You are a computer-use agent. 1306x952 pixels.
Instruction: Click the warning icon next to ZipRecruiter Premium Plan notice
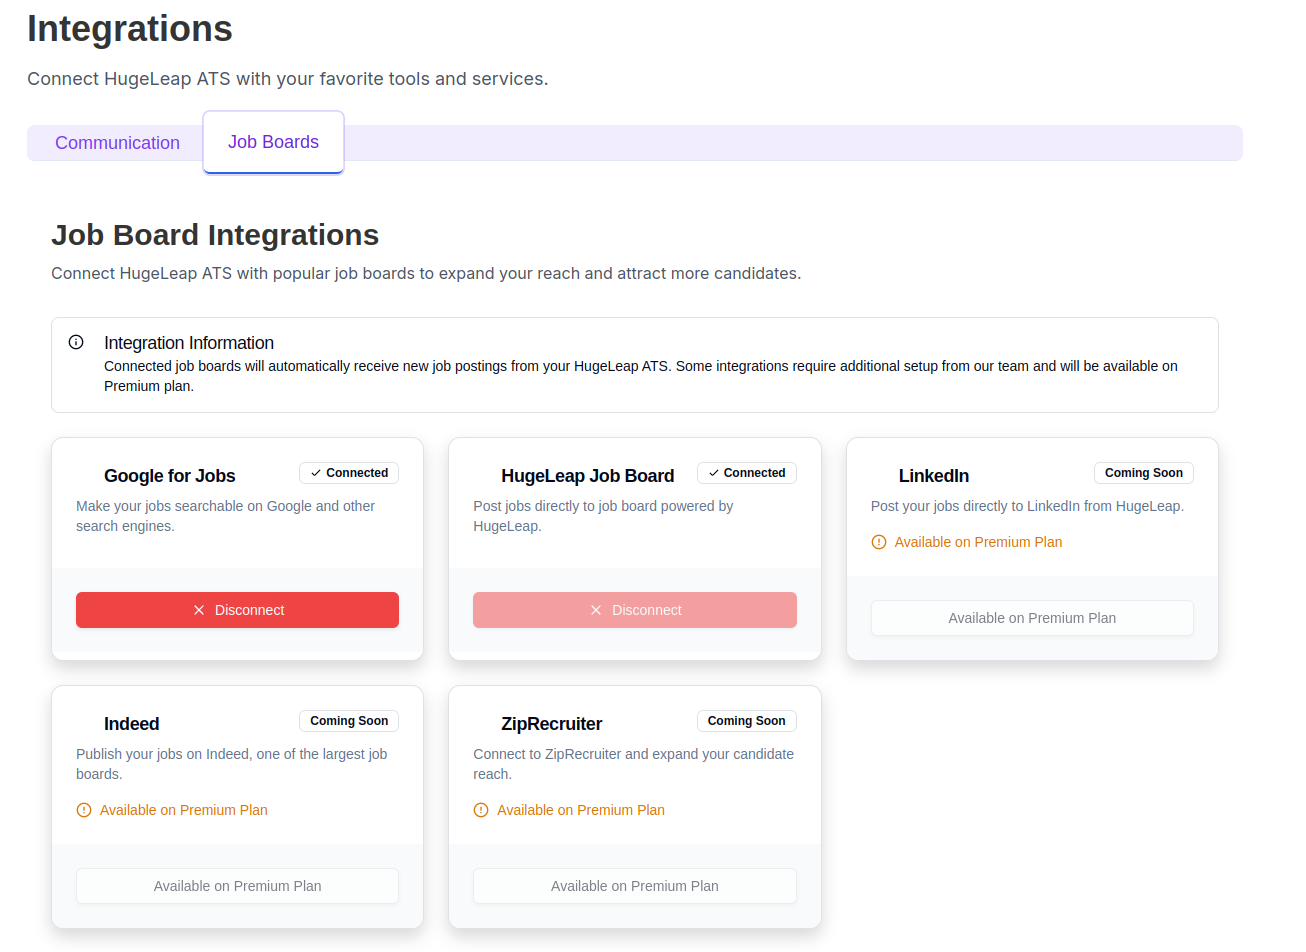(x=481, y=810)
